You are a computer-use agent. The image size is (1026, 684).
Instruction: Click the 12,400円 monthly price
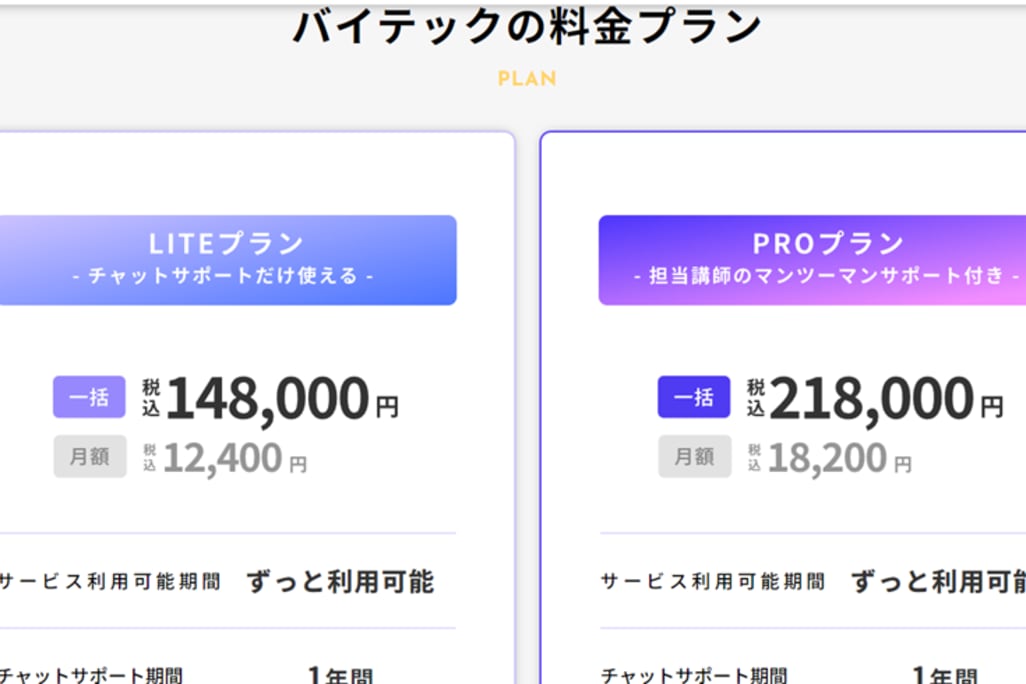click(x=222, y=458)
